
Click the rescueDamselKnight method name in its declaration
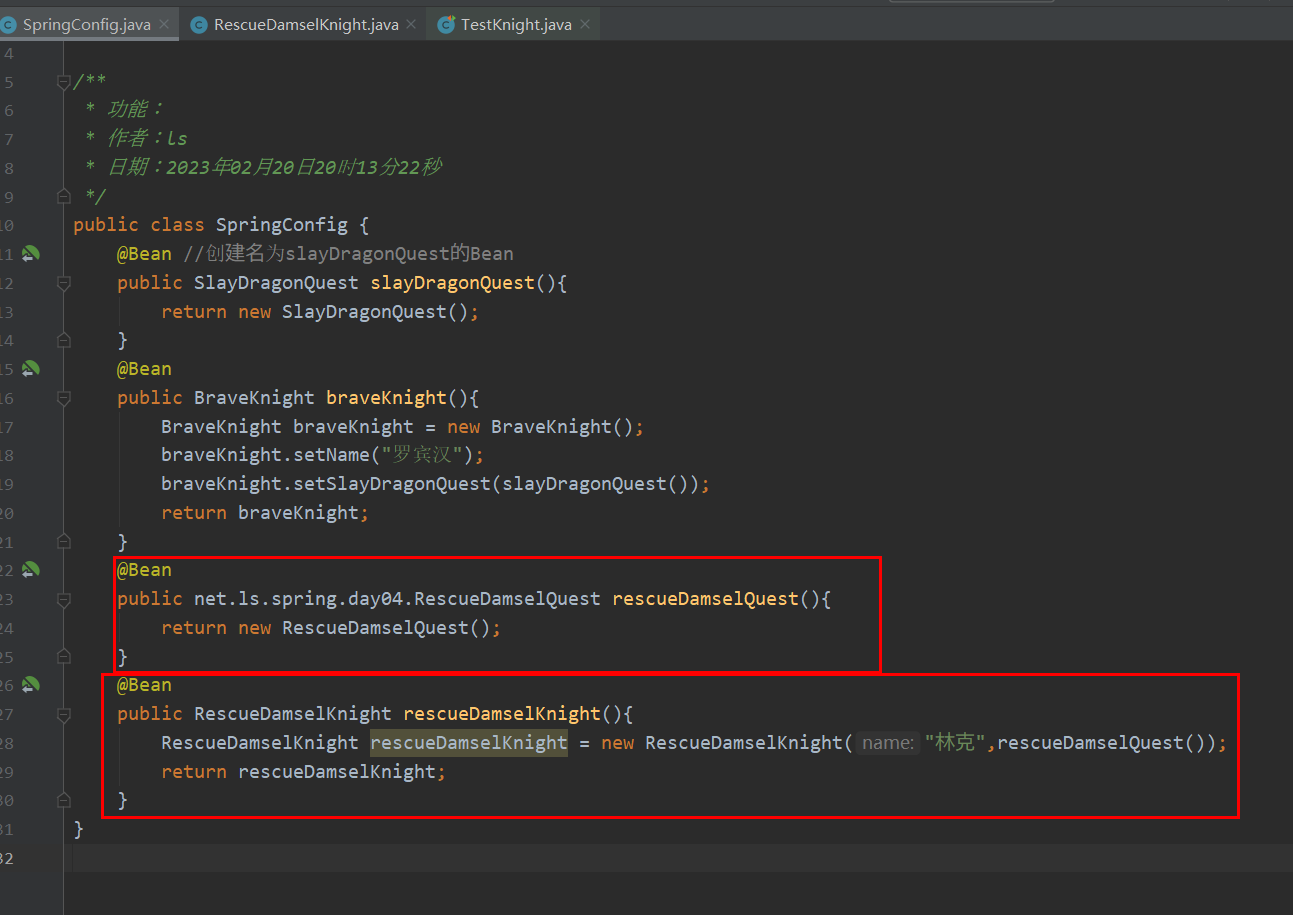[502, 714]
